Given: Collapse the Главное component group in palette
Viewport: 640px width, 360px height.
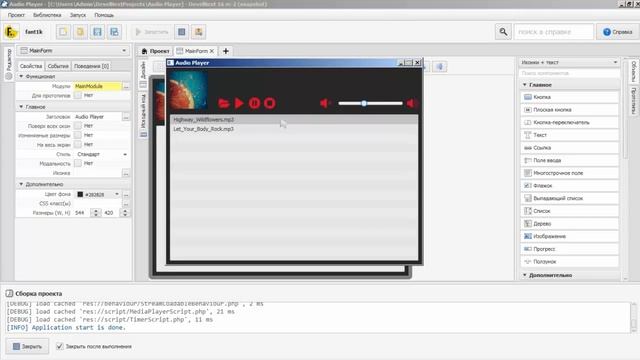Looking at the screenshot, I should (525, 85).
